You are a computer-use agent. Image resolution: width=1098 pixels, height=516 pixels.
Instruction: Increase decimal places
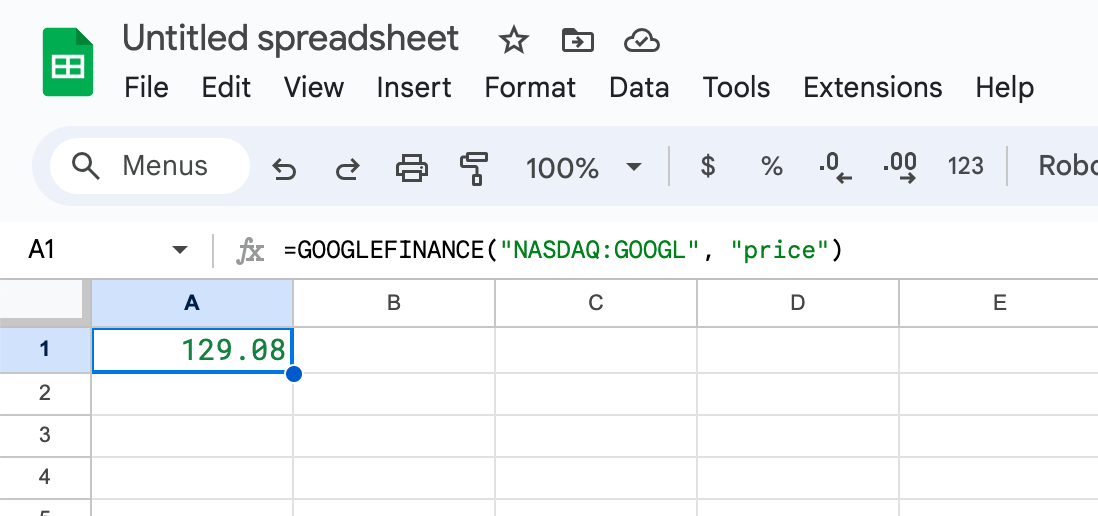(900, 167)
